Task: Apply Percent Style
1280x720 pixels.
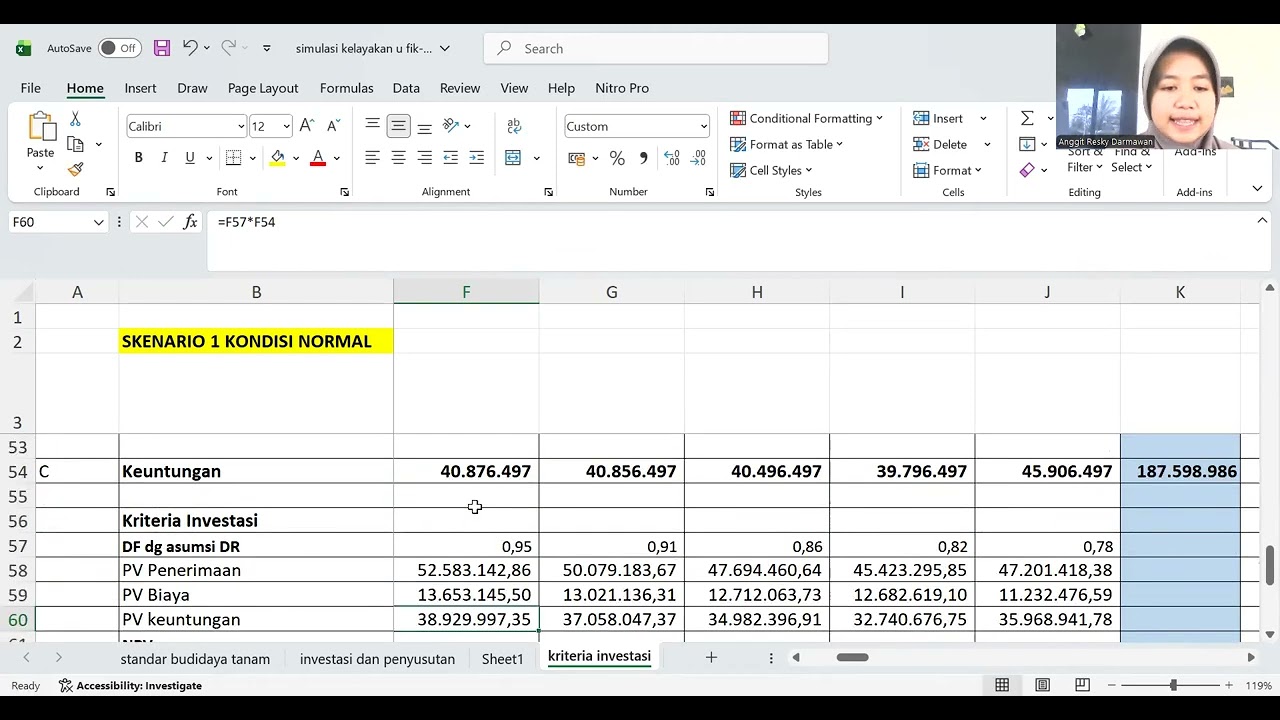Action: (617, 158)
